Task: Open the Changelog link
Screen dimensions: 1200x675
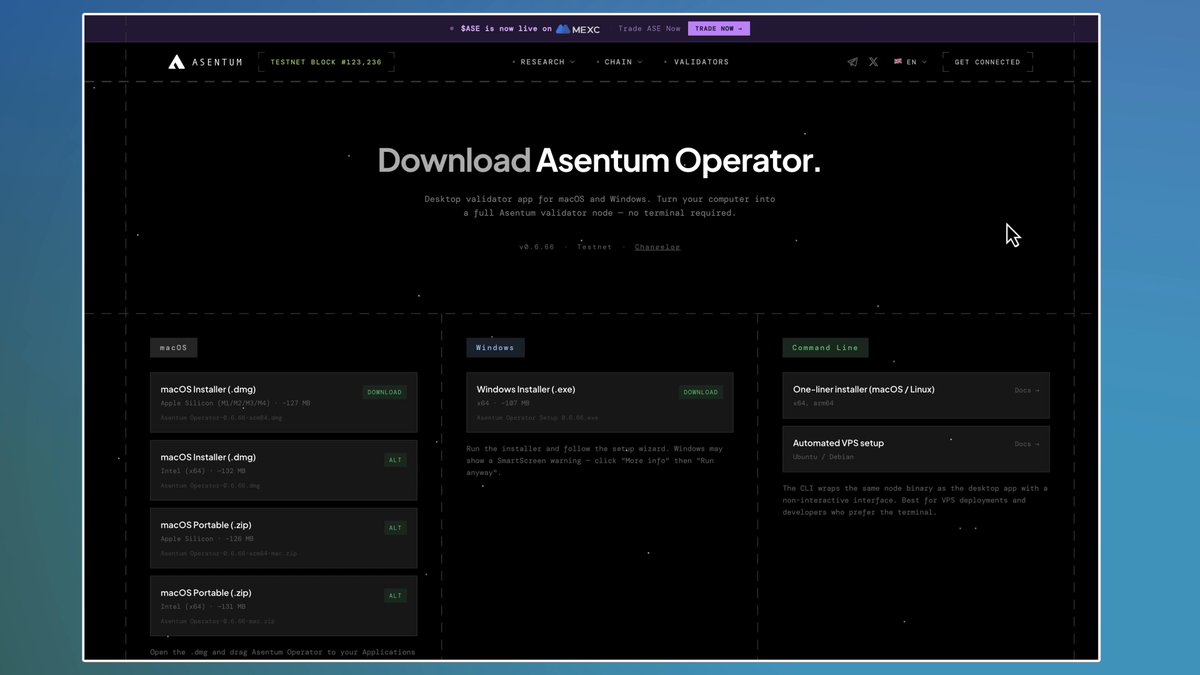Action: click(x=657, y=247)
